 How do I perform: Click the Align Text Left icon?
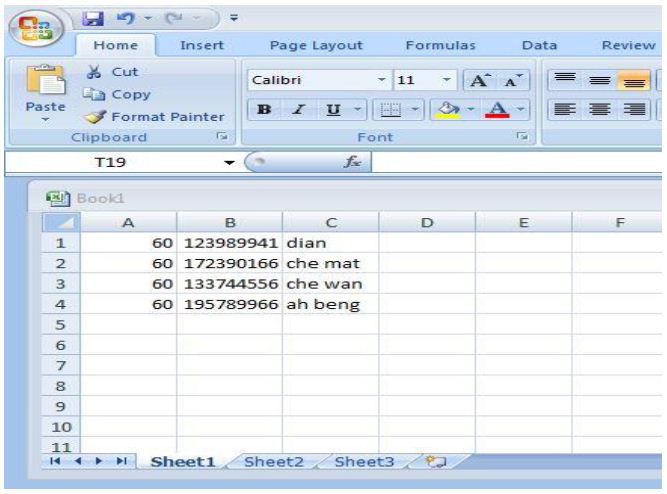coord(565,109)
